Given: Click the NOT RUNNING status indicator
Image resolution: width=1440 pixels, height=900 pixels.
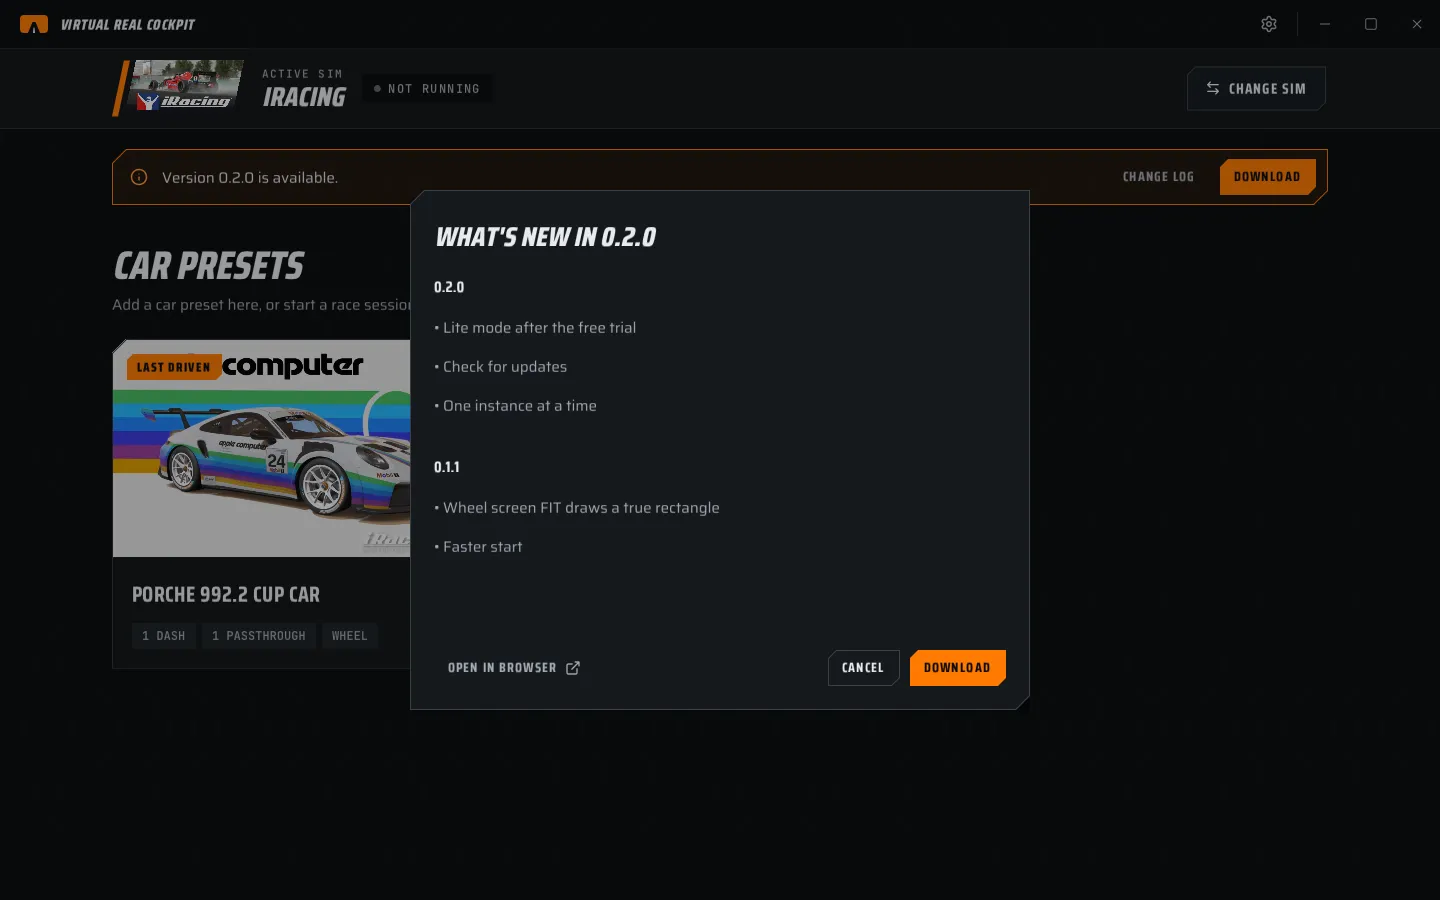Looking at the screenshot, I should coord(427,88).
